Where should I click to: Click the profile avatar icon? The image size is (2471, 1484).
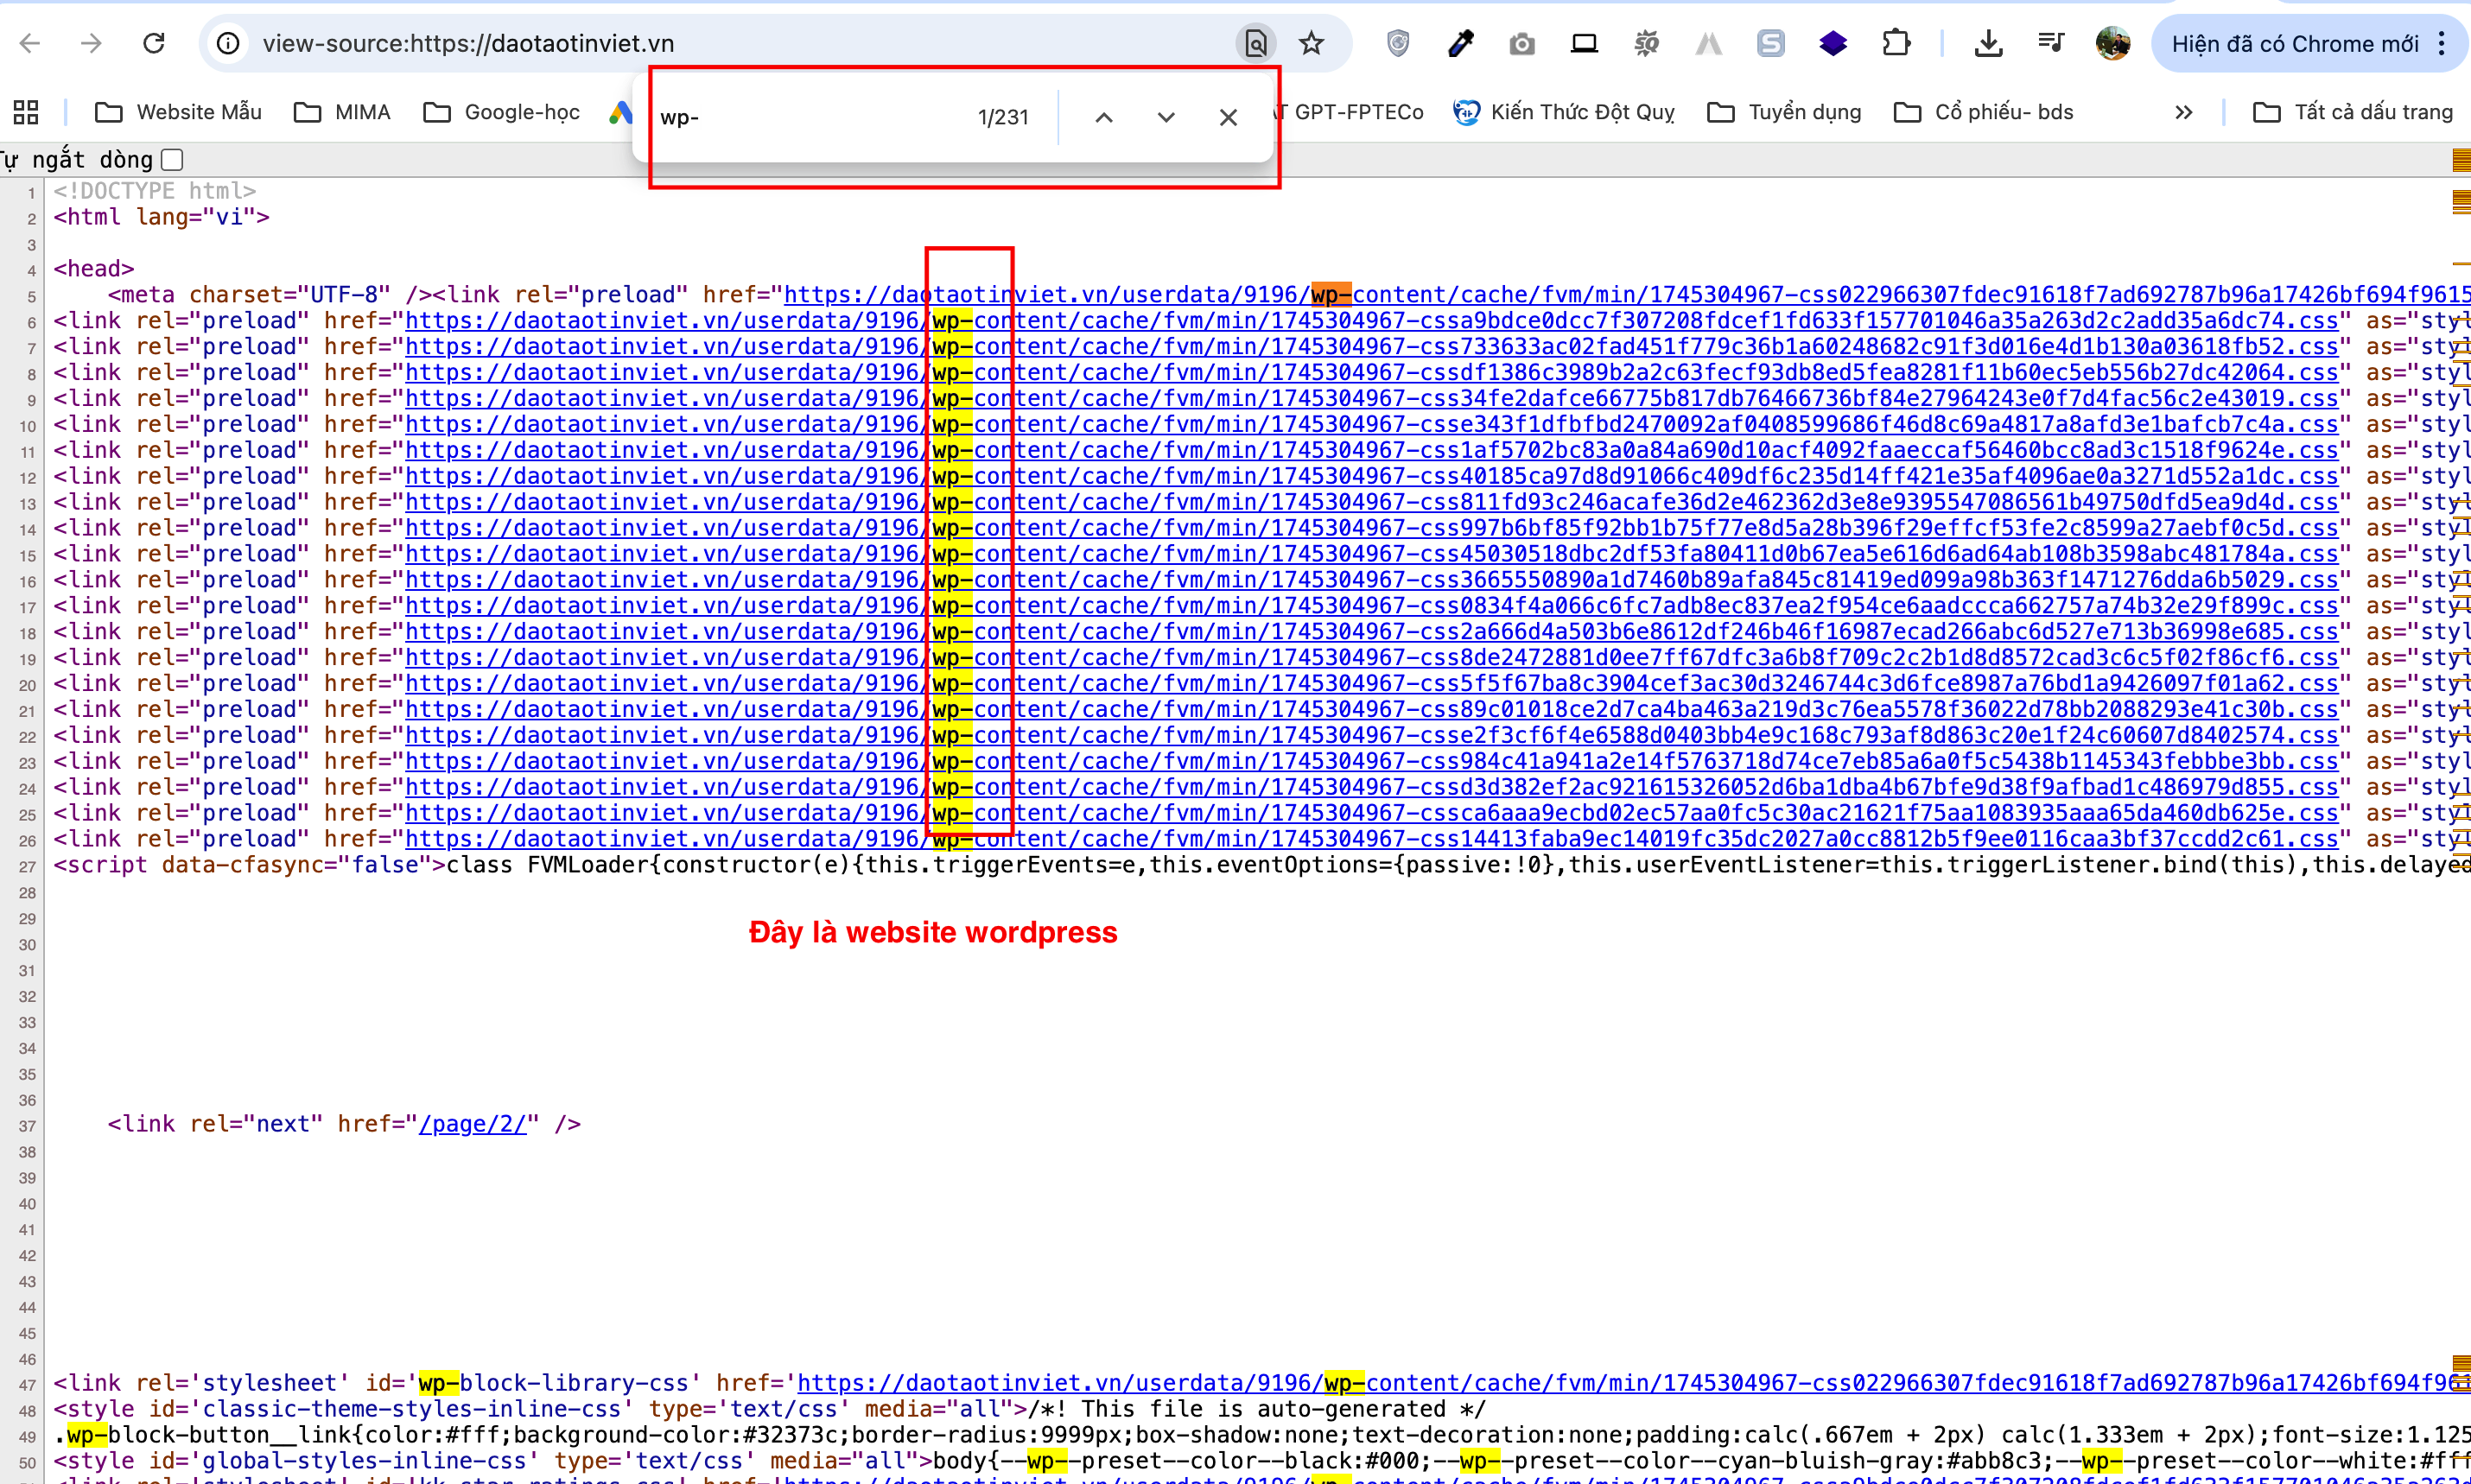(2112, 43)
